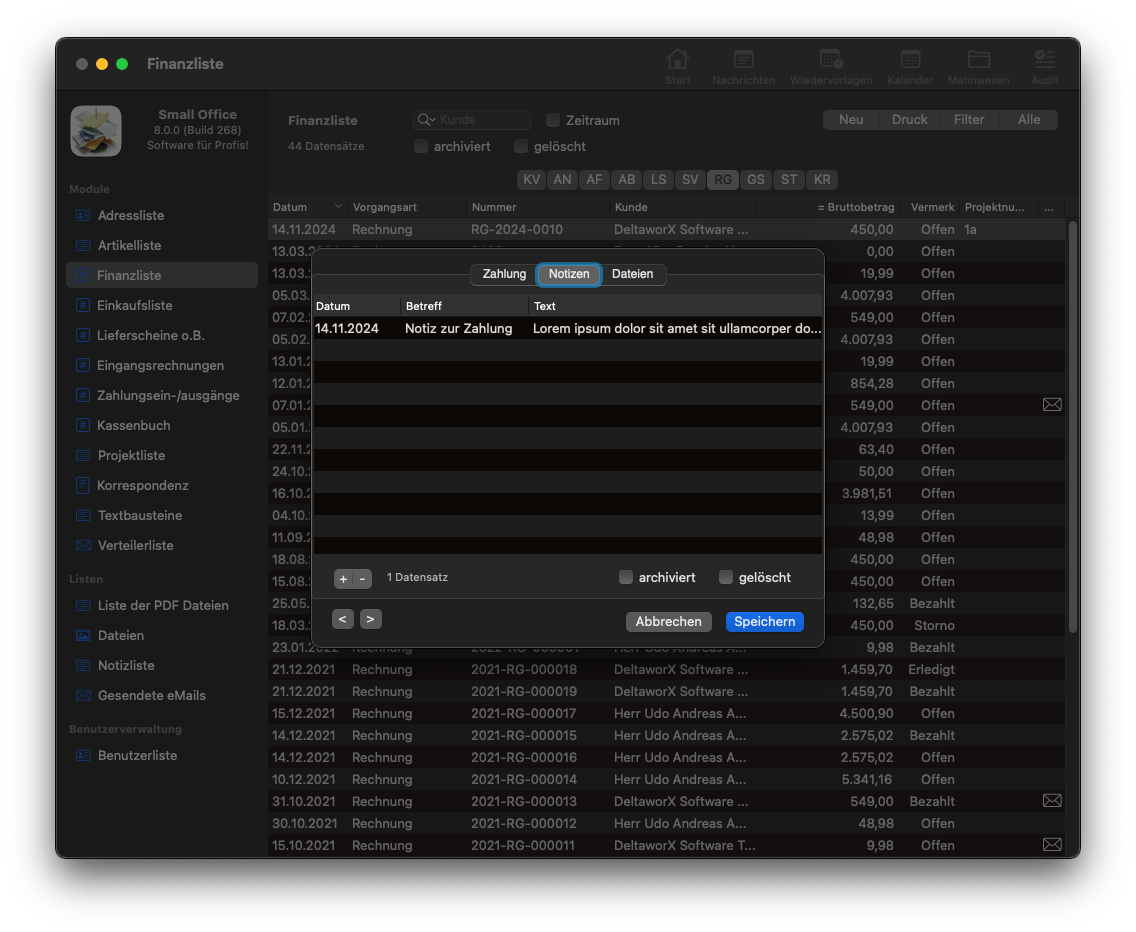Viewport: 1136px width, 932px height.
Task: Go to next record with > button
Action: (370, 619)
